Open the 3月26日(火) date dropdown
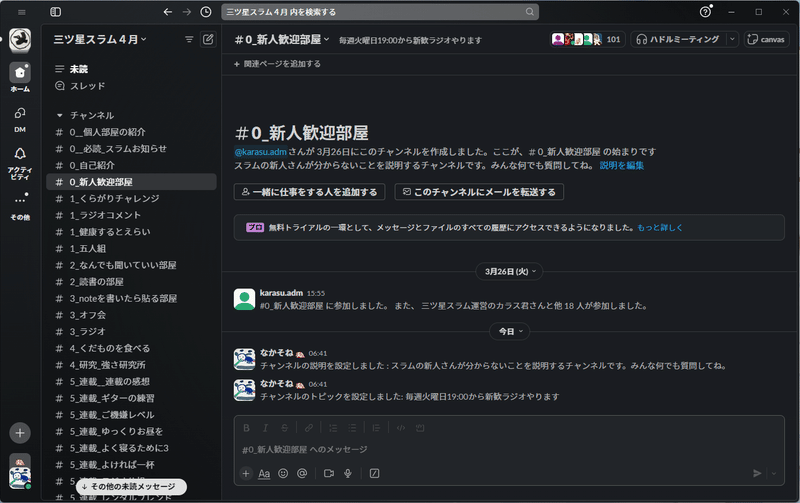Viewport: 800px width, 503px height. 509,271
